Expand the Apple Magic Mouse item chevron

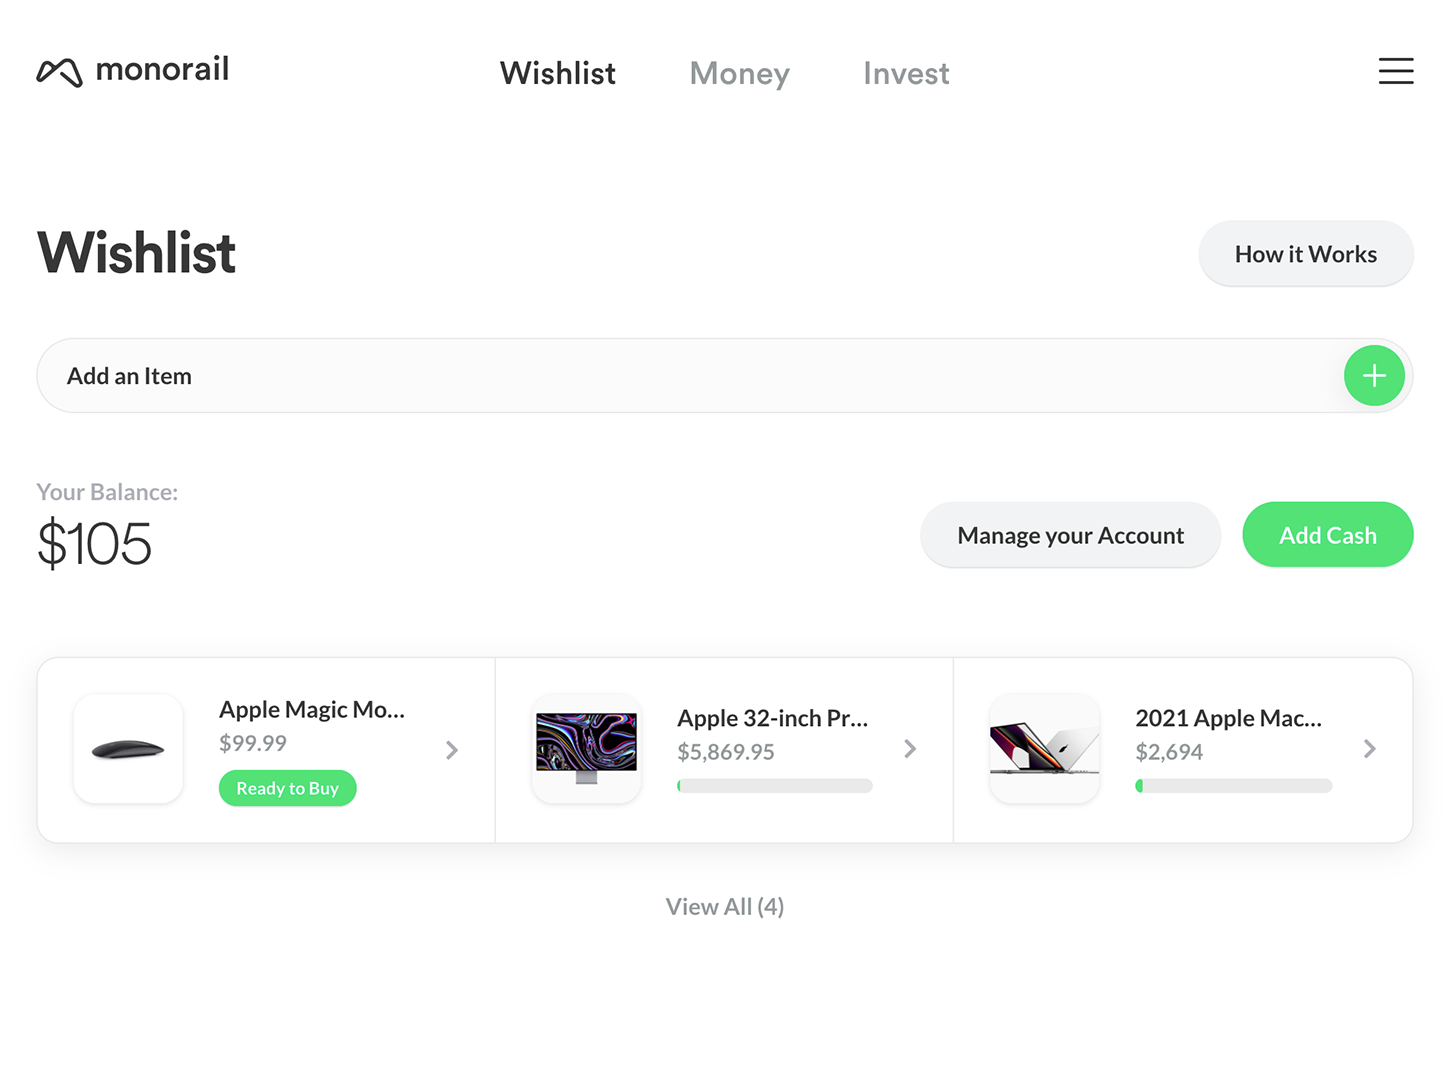[452, 750]
